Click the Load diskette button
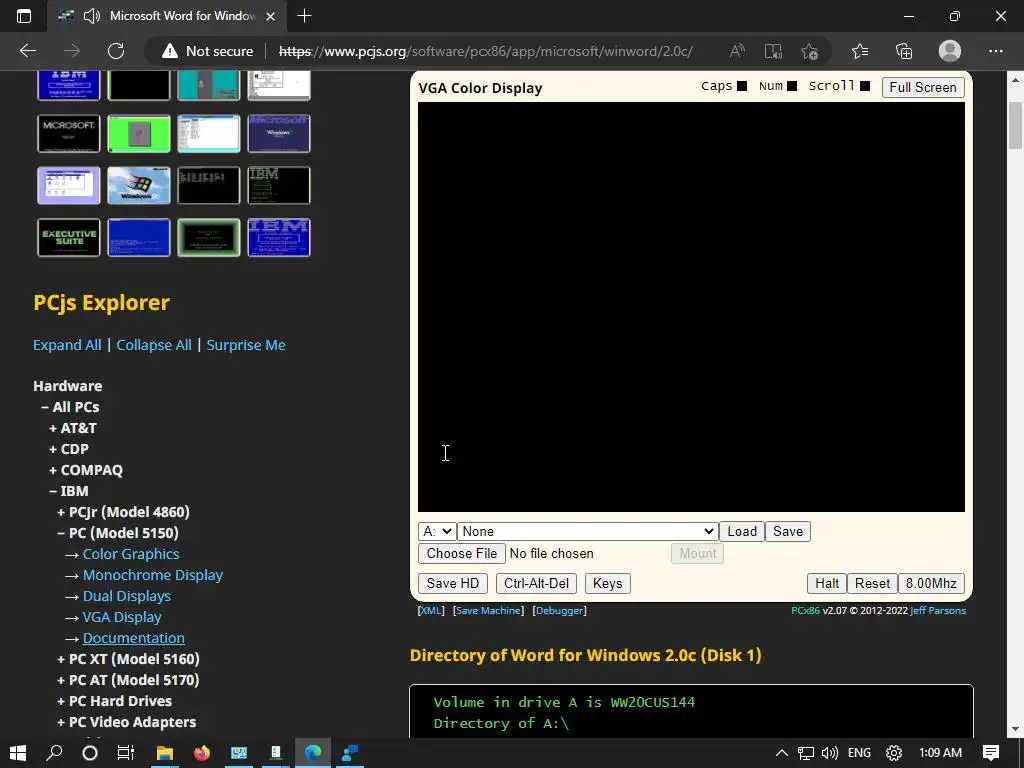The height and width of the screenshot is (768, 1024). pos(742,531)
